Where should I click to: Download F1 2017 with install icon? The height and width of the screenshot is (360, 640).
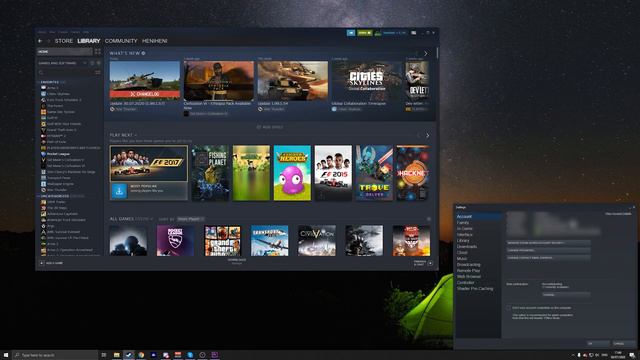click(x=119, y=191)
